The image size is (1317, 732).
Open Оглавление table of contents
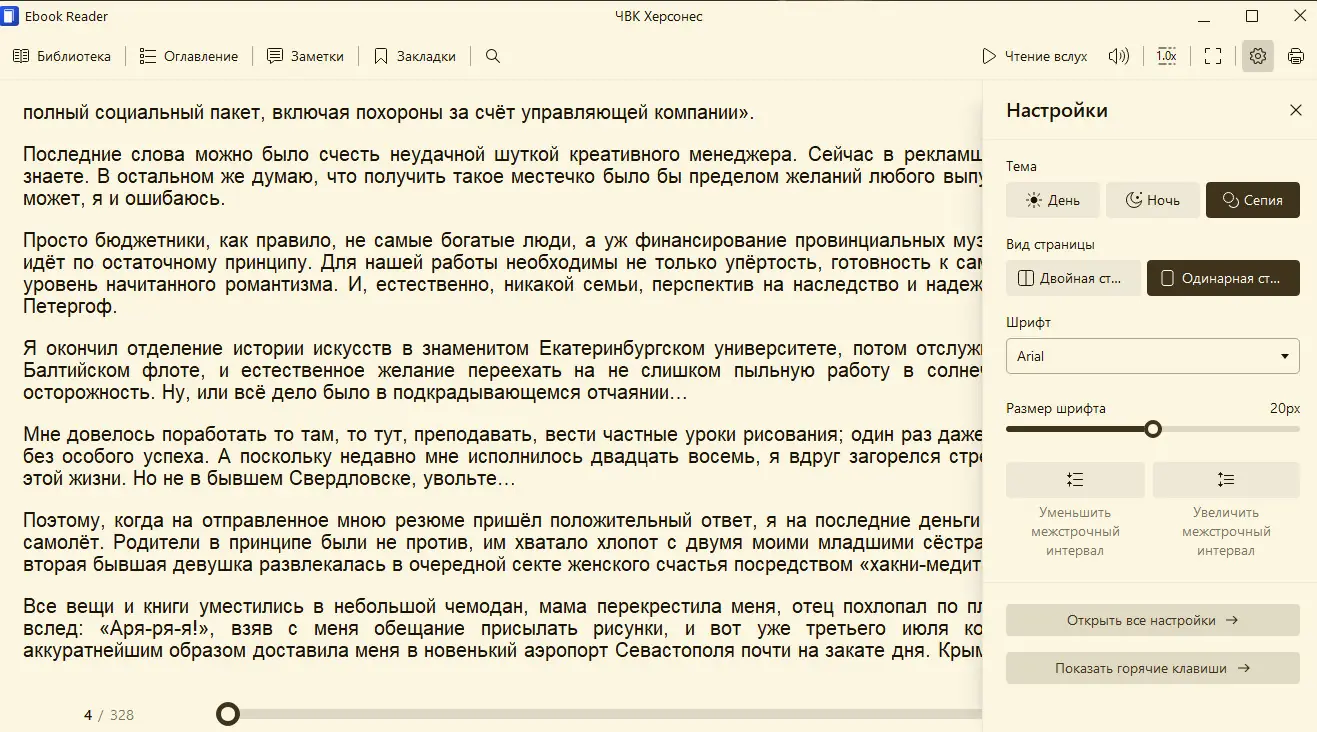[189, 56]
